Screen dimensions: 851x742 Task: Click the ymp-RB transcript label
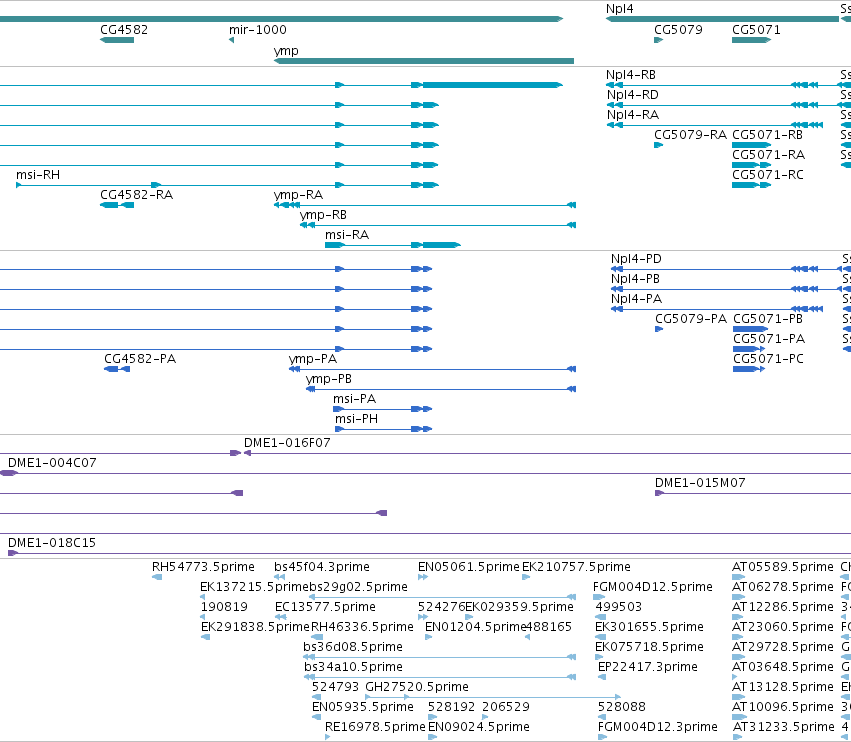[323, 214]
